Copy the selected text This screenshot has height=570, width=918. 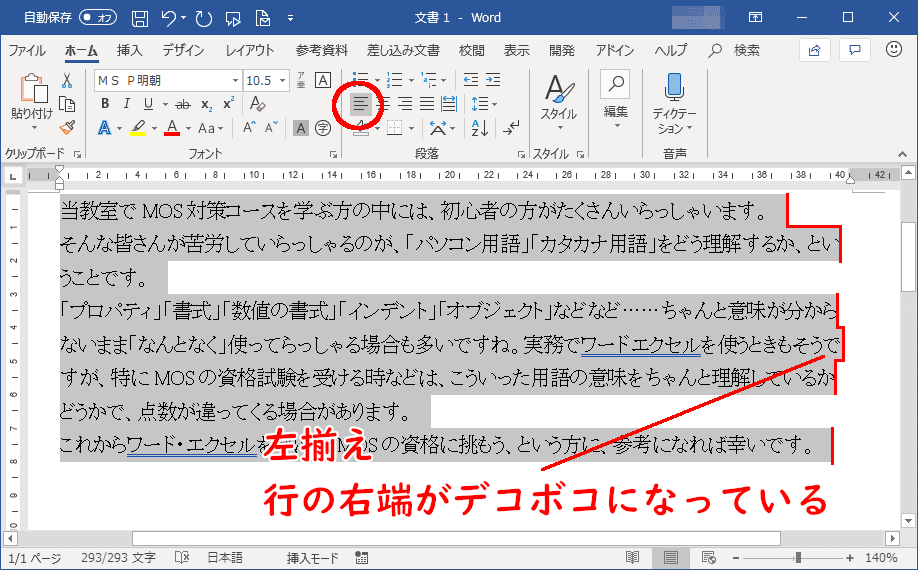[x=67, y=104]
